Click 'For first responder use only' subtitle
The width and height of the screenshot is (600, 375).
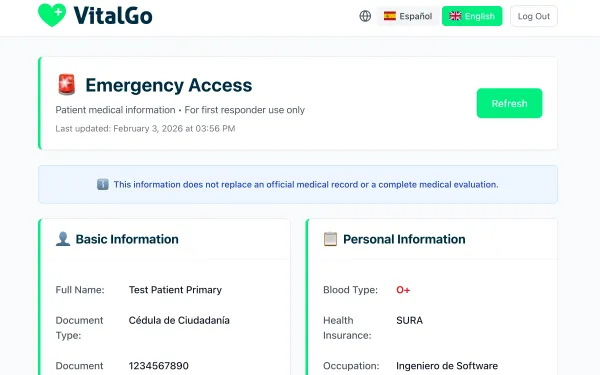[245, 110]
